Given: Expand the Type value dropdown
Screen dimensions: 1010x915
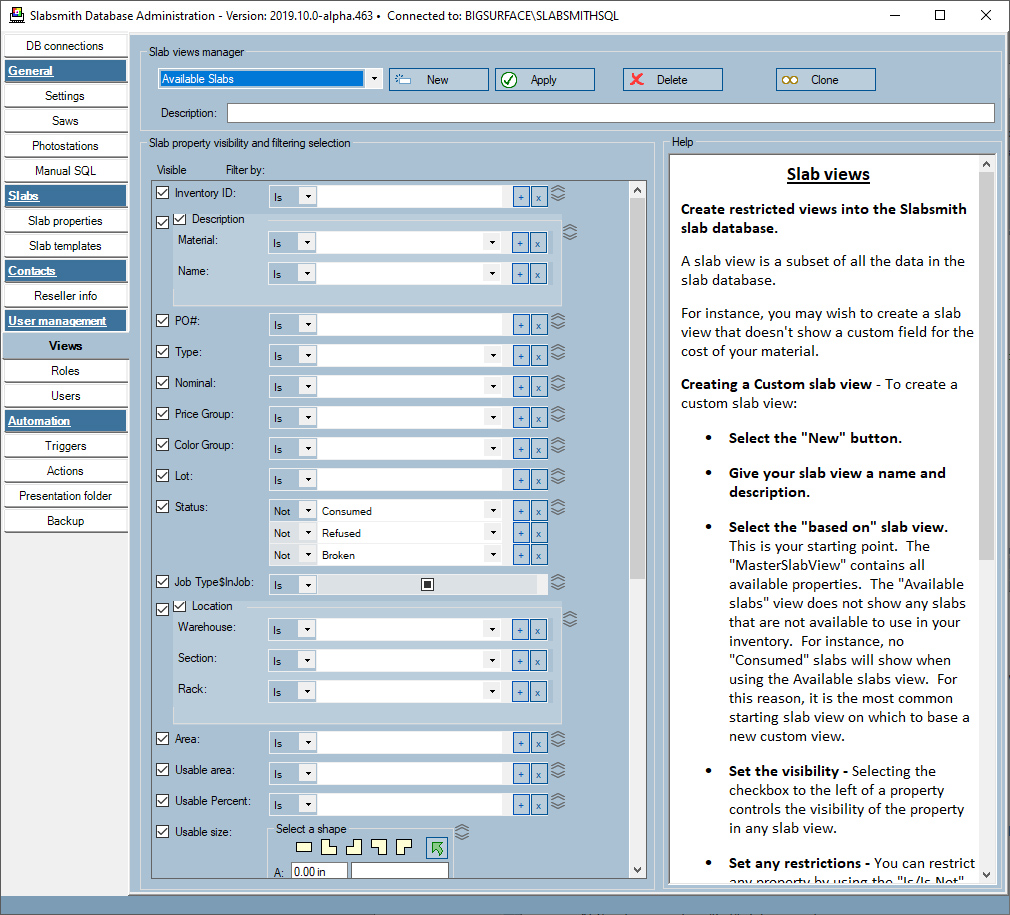Looking at the screenshot, I should [493, 355].
